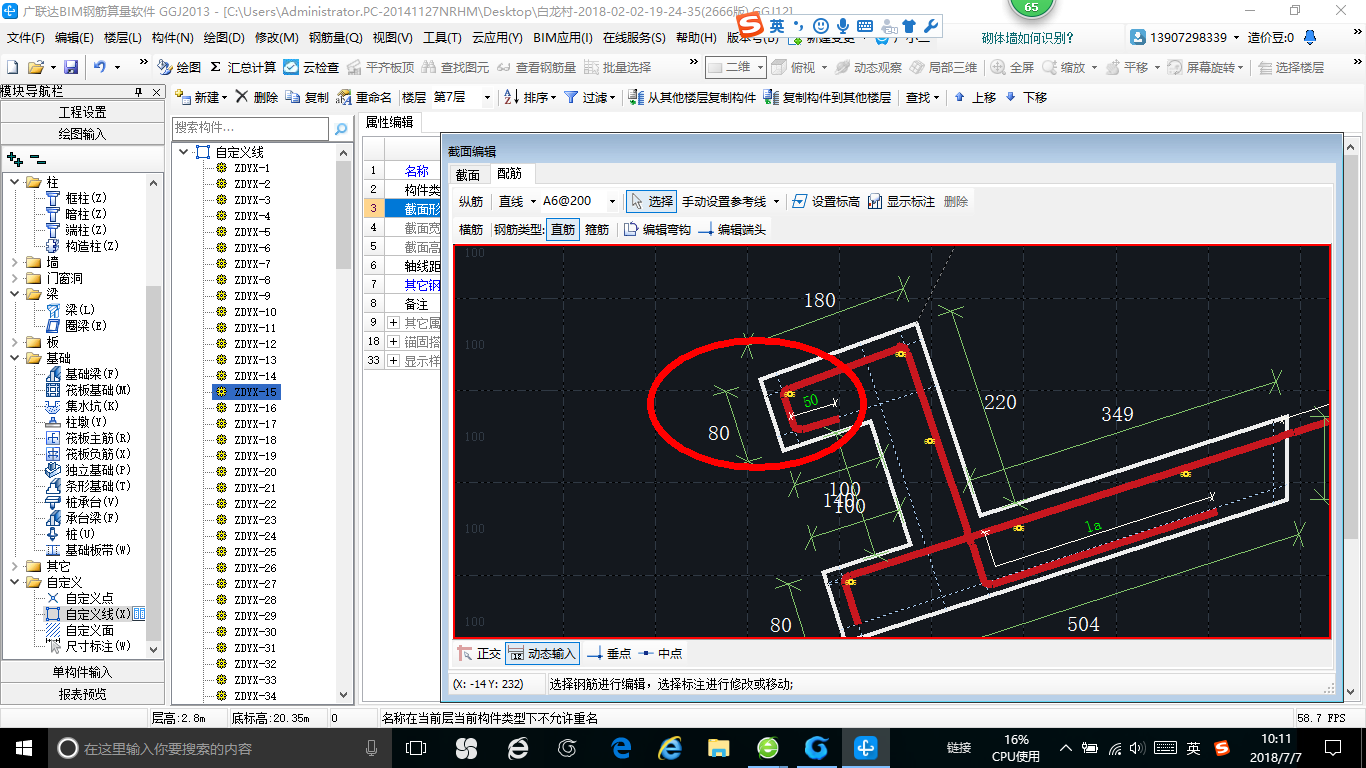Viewport: 1366px width, 768px height.
Task: Click 复制构件到其他楼层
Action: 827,97
